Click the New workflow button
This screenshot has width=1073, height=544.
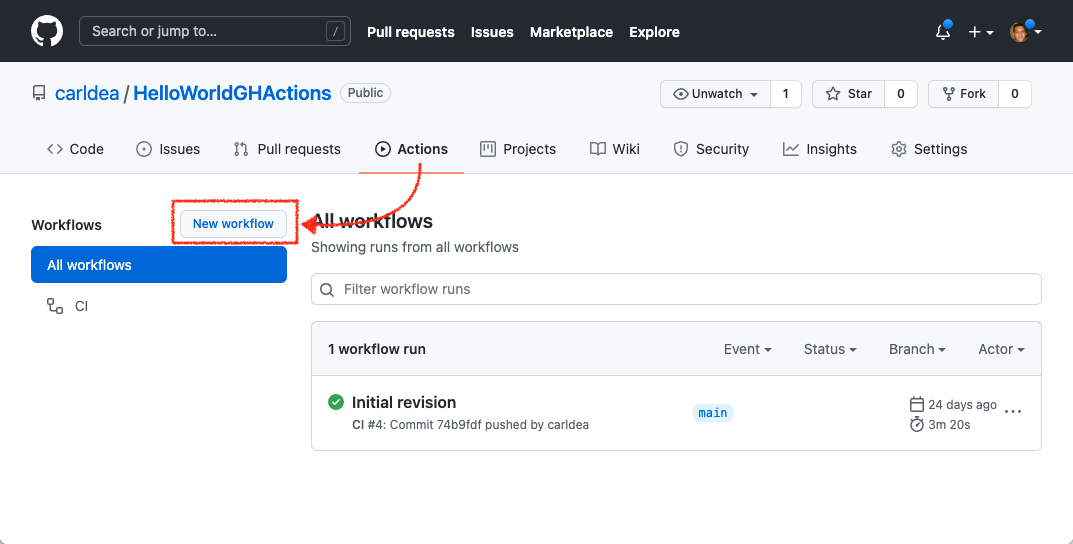pos(233,224)
